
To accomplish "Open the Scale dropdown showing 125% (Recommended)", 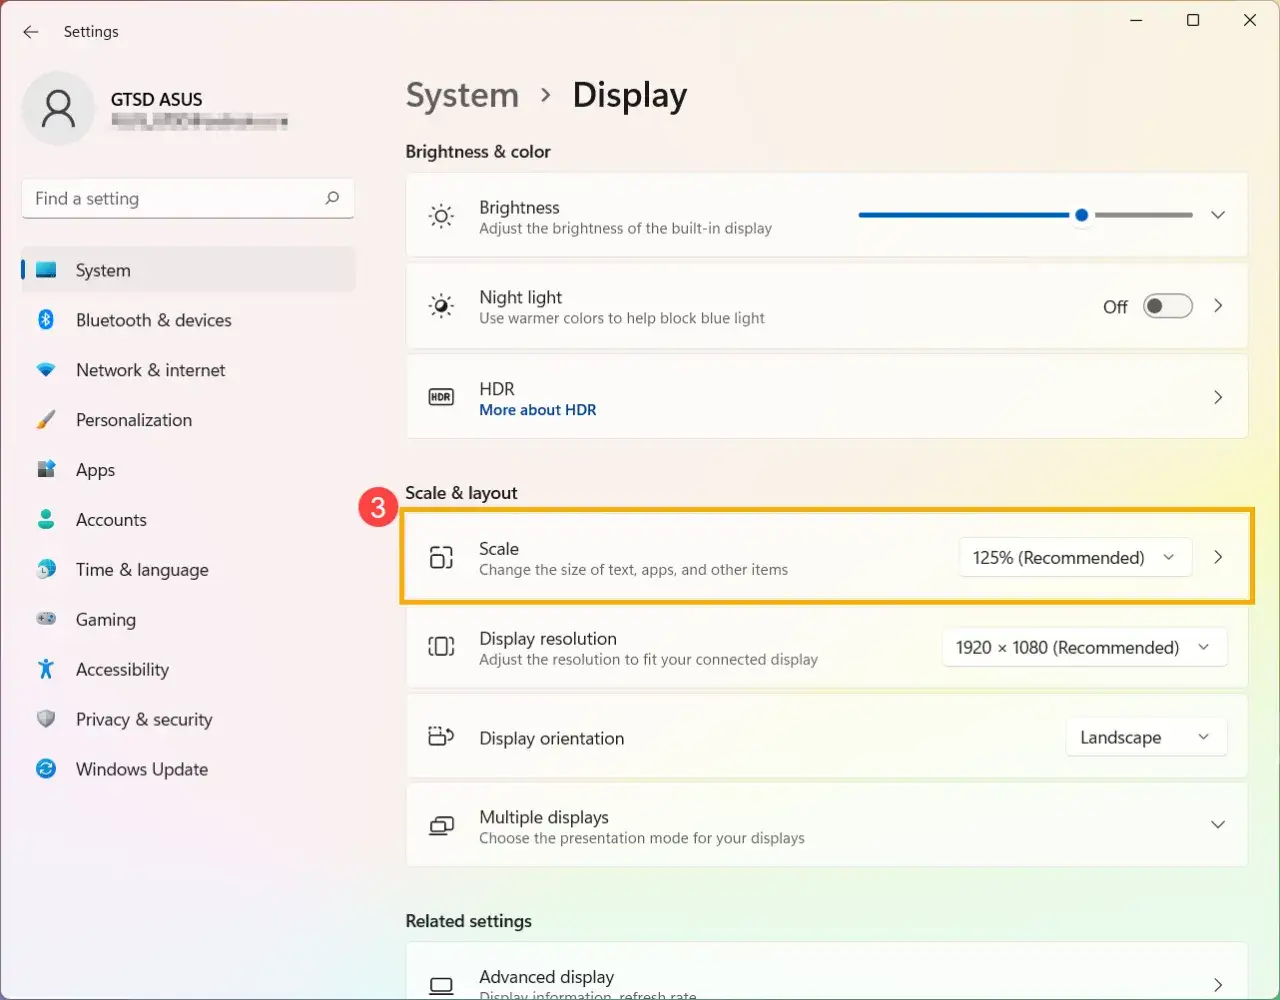I will [x=1074, y=557].
